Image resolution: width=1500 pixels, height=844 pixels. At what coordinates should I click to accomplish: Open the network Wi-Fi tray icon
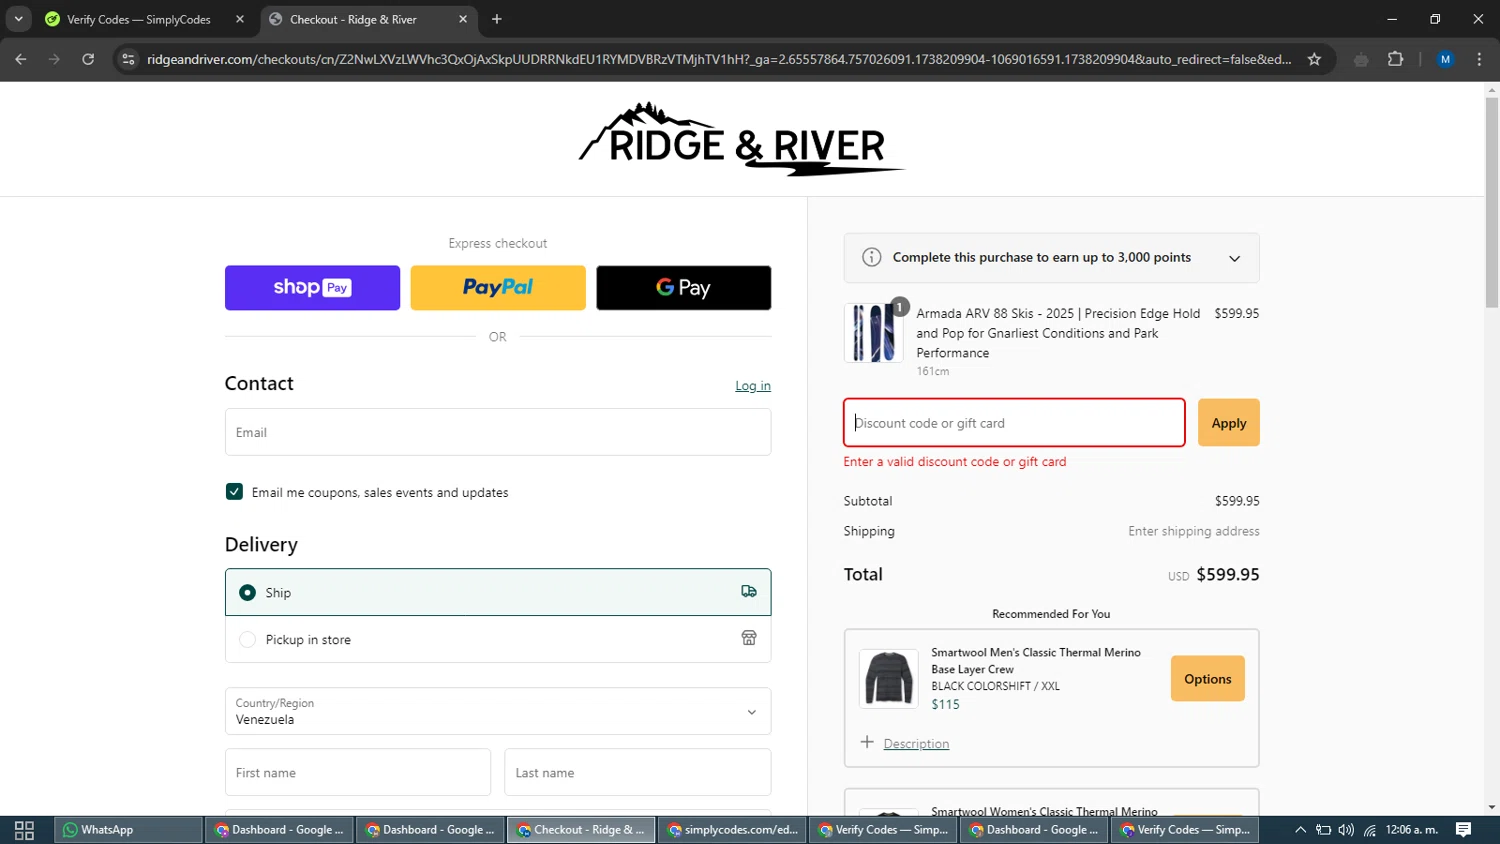click(1370, 830)
